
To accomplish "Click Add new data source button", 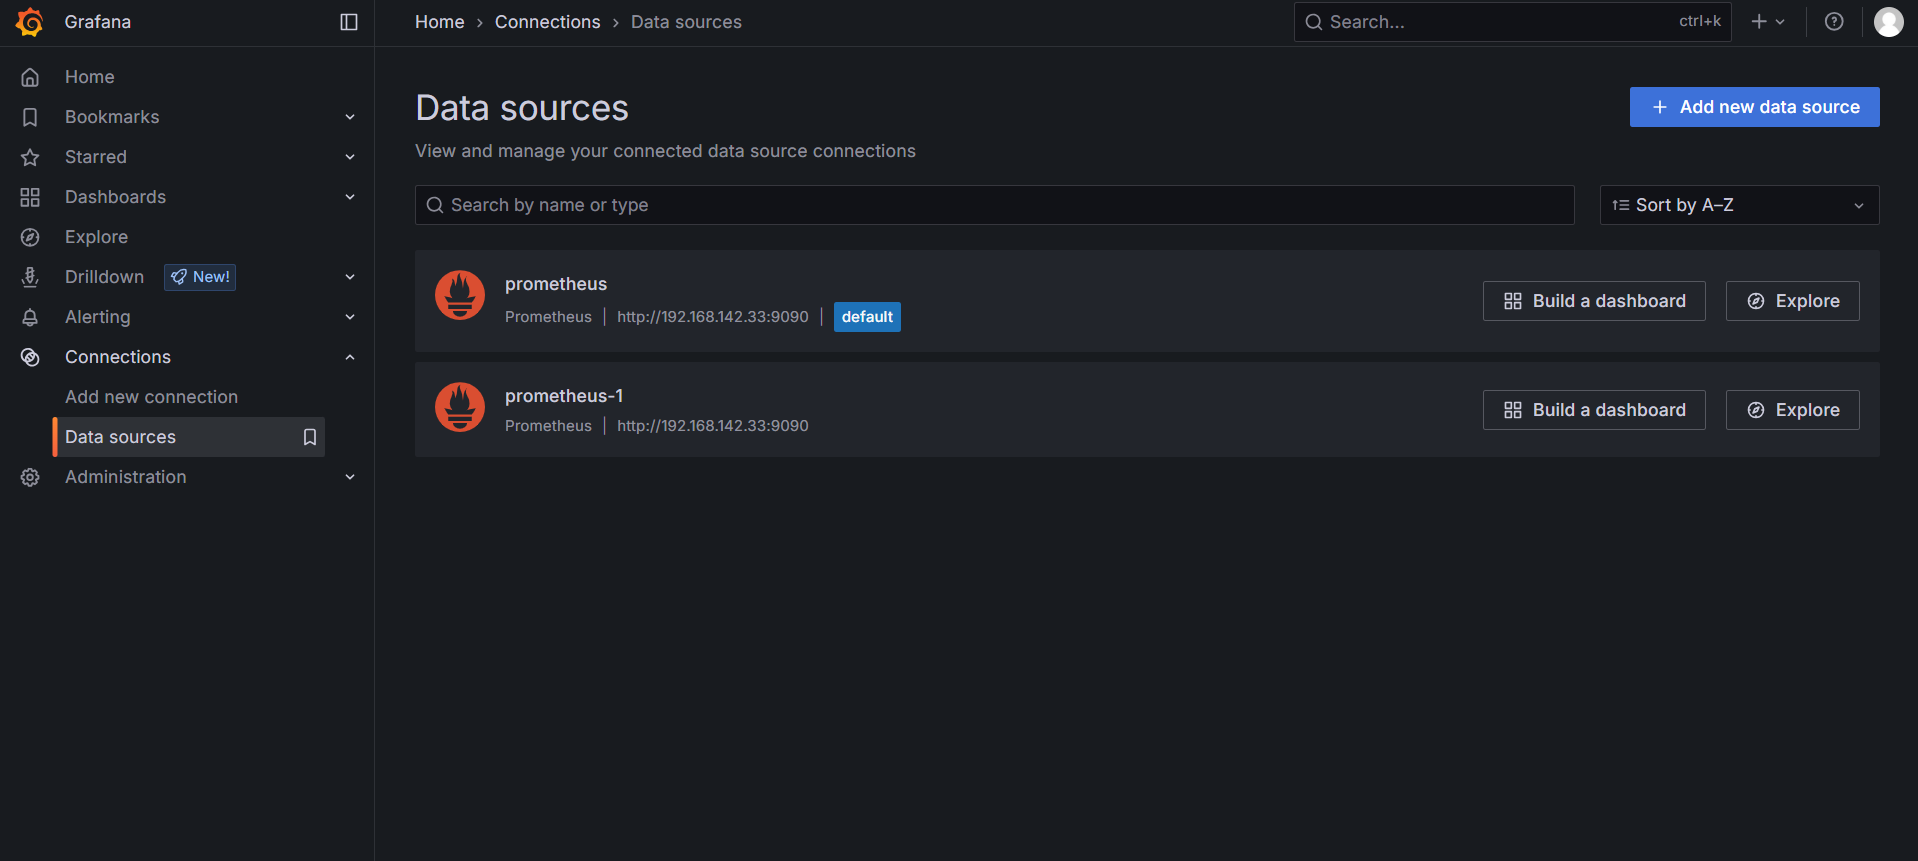I will point(1754,107).
